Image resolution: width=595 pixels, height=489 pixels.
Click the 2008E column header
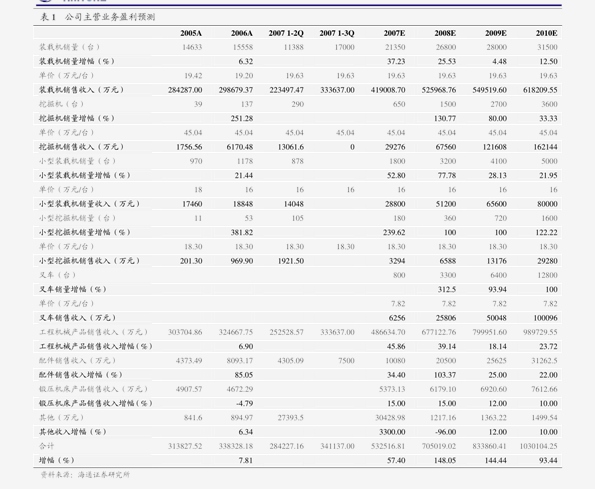tap(445, 33)
